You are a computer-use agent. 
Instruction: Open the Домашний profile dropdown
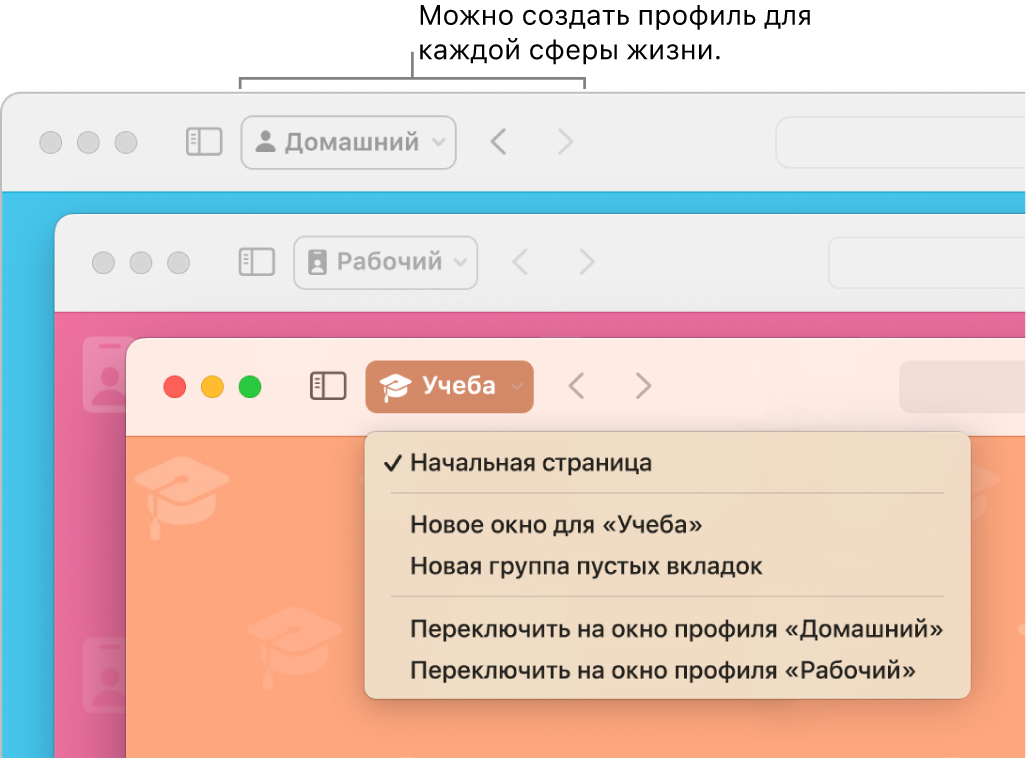tap(348, 142)
